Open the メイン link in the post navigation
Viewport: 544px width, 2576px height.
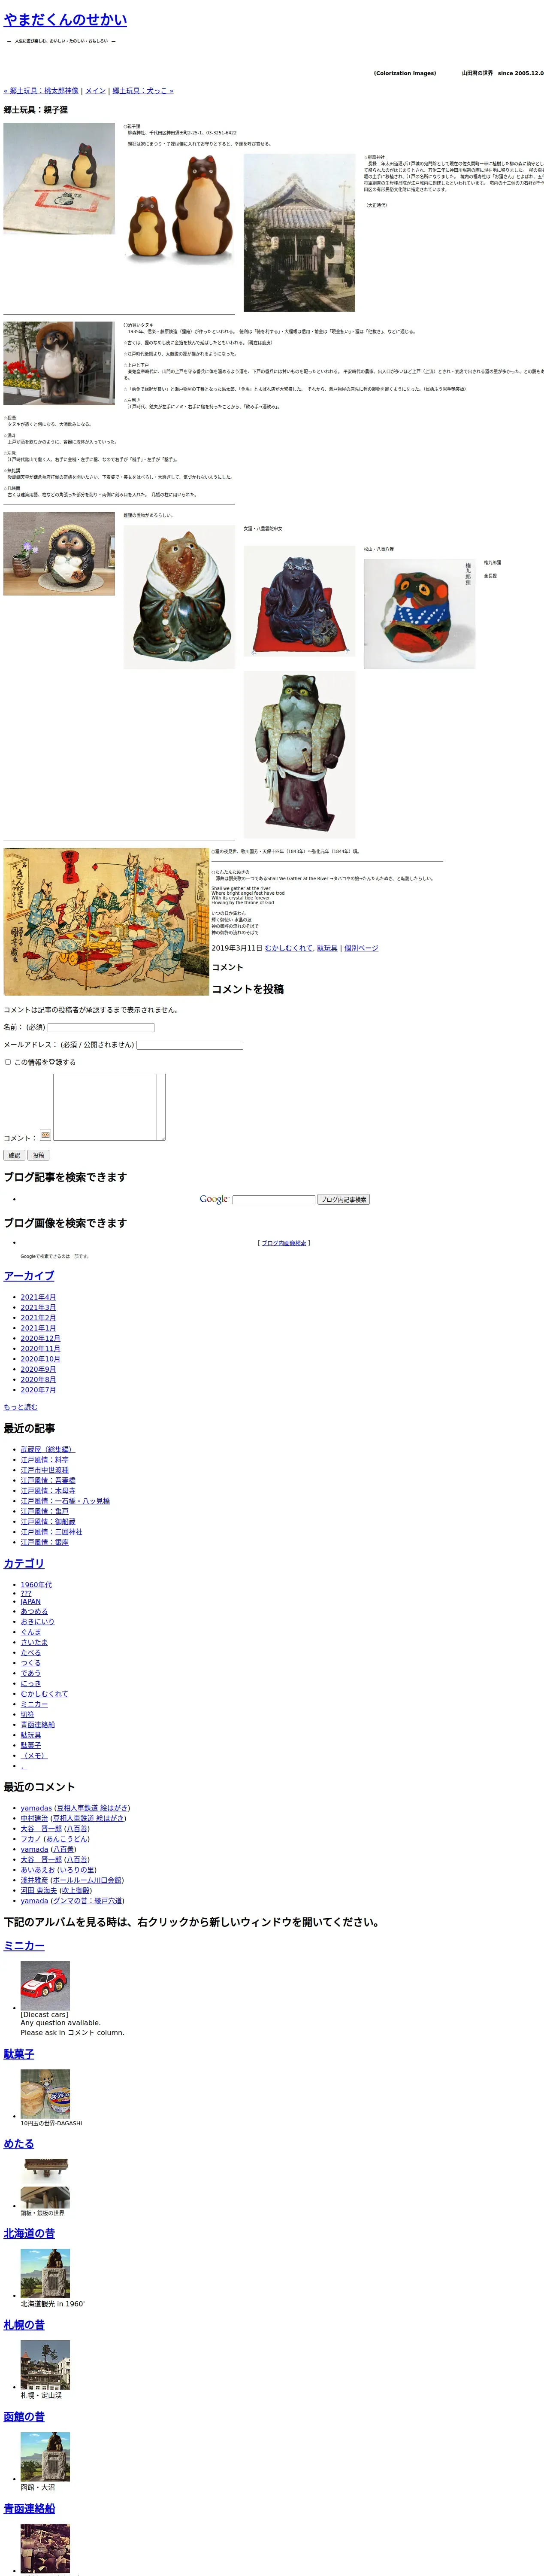pyautogui.click(x=95, y=91)
